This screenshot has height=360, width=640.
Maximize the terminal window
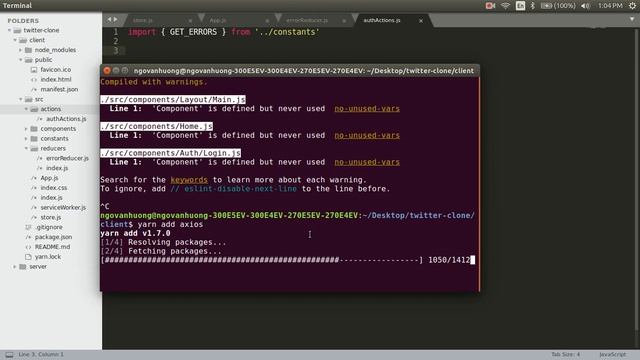pyautogui.click(x=125, y=71)
